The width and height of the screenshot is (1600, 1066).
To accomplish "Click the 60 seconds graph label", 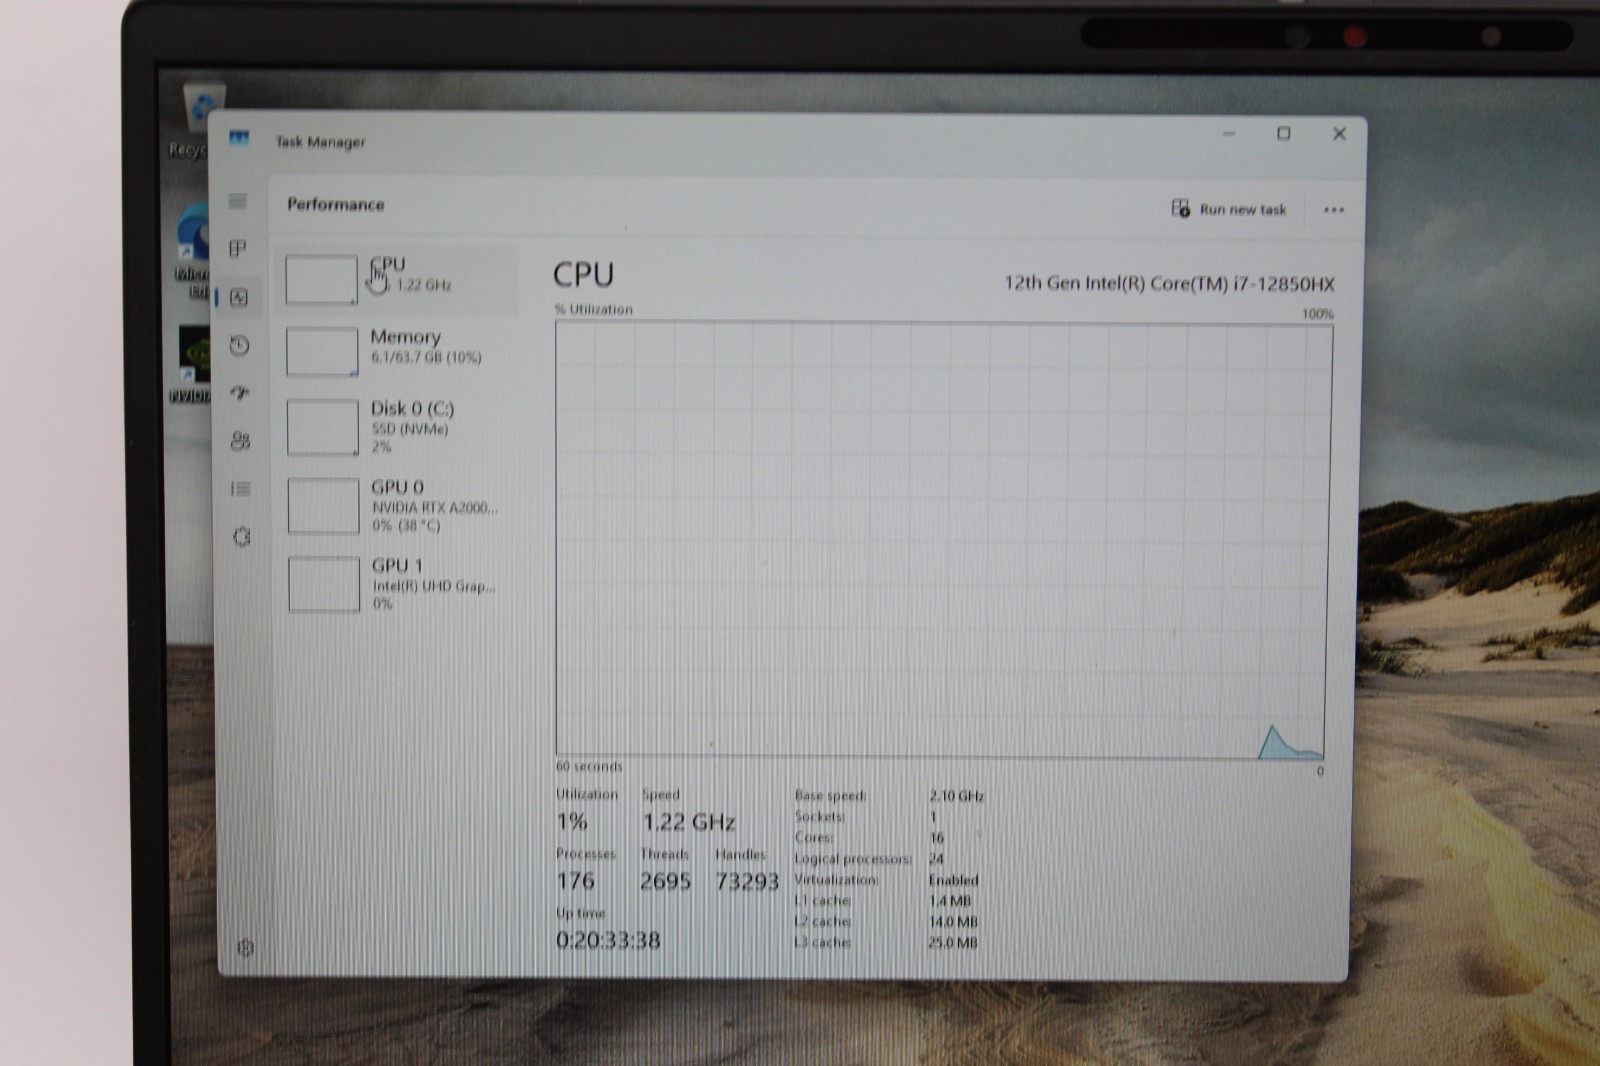I will (x=589, y=766).
